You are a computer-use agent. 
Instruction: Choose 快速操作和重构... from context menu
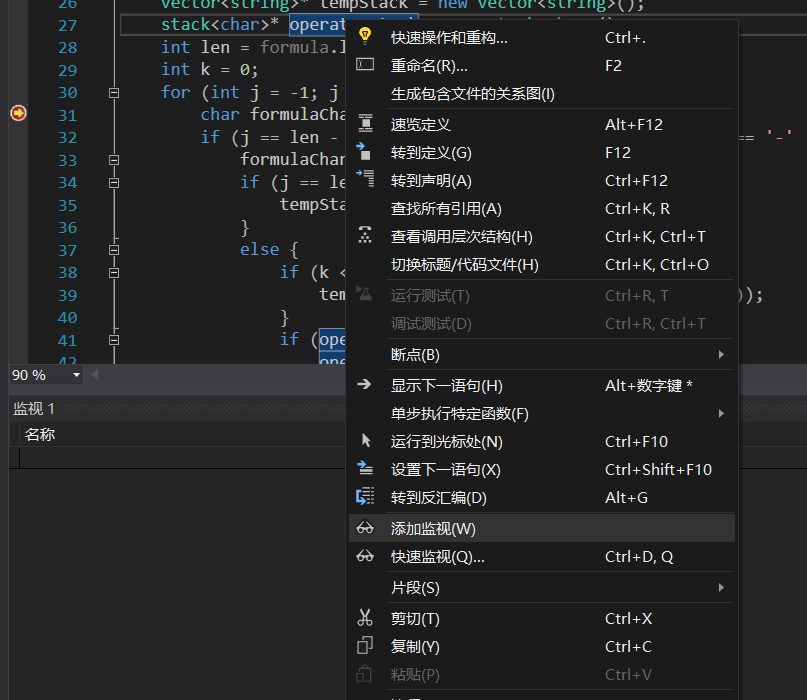(541, 38)
